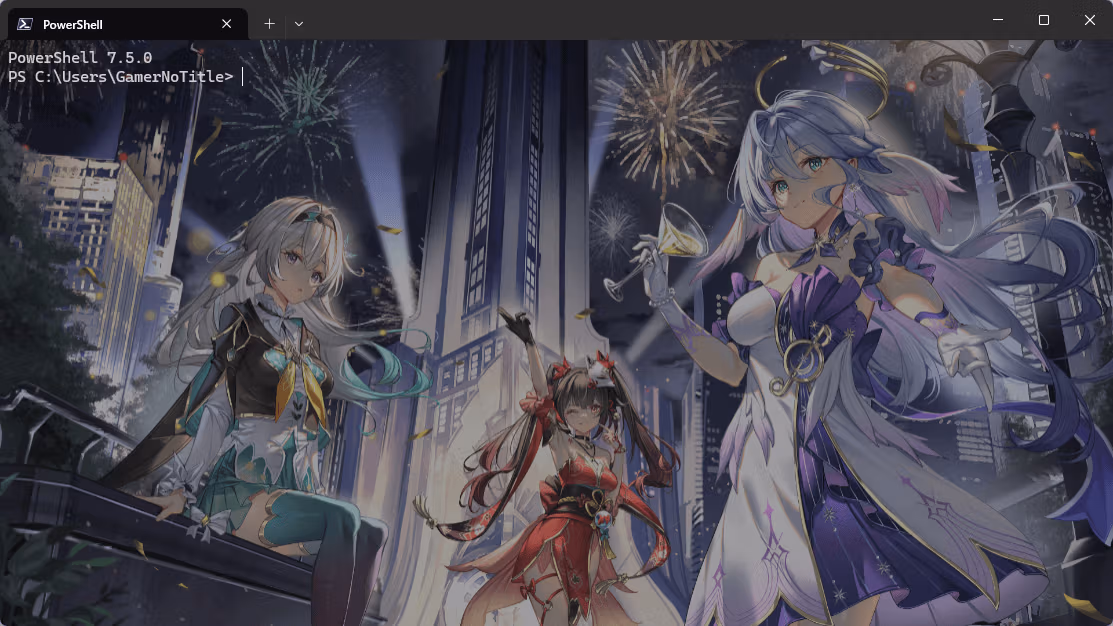Click the 'PowerShell 7.5.0' version text
This screenshot has height=626, width=1113.
tap(80, 57)
